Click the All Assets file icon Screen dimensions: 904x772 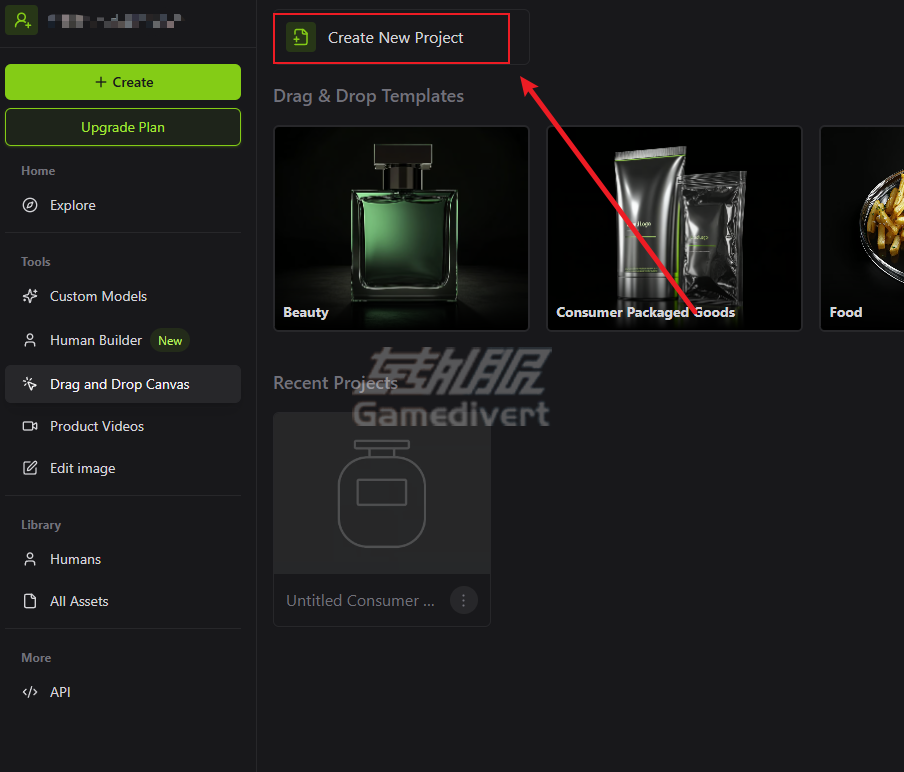[30, 601]
